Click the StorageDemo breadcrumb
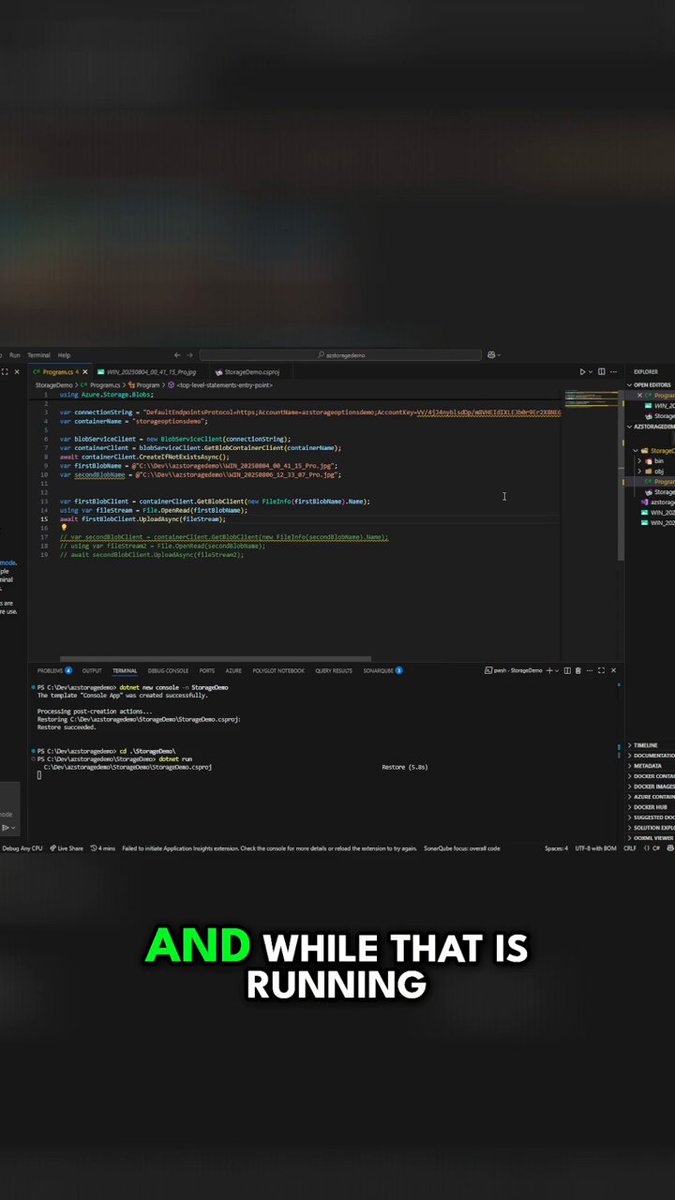The image size is (675, 1200). click(x=53, y=384)
